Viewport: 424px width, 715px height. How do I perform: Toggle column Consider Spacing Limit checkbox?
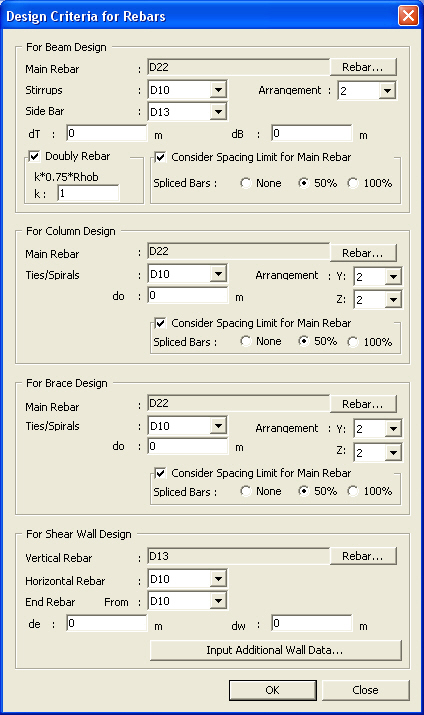point(160,323)
